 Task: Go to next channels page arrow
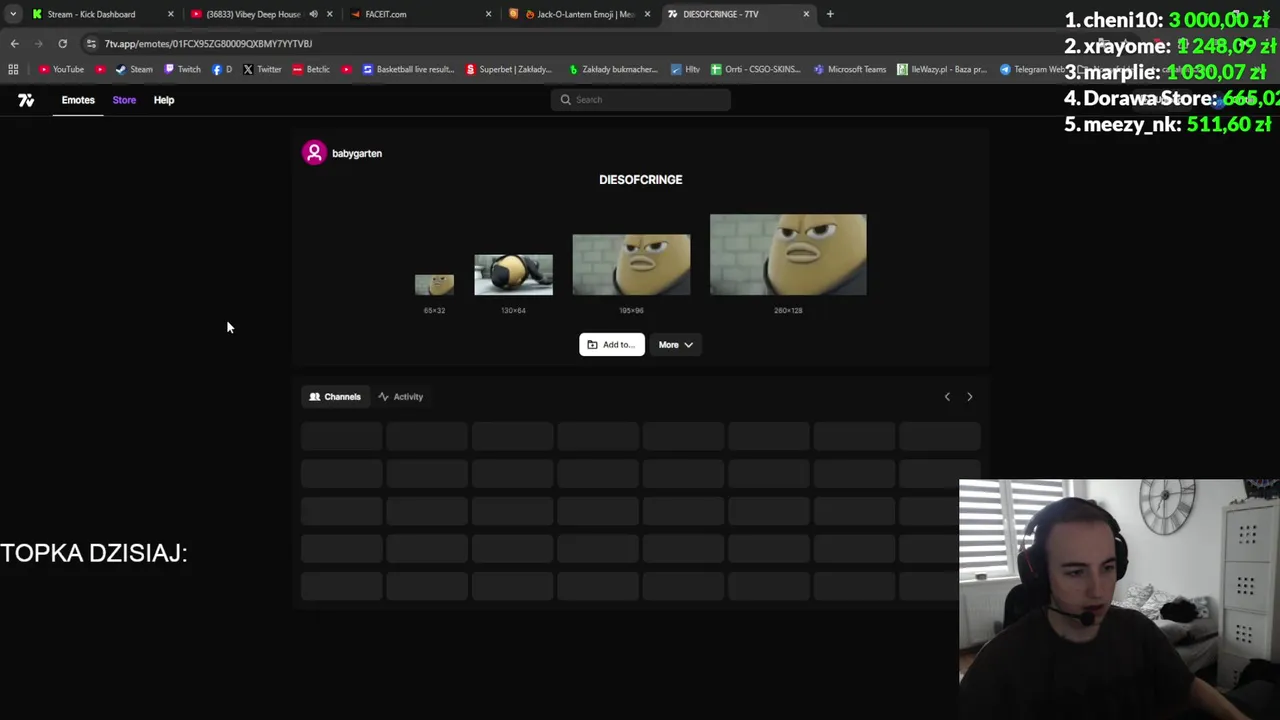969,396
